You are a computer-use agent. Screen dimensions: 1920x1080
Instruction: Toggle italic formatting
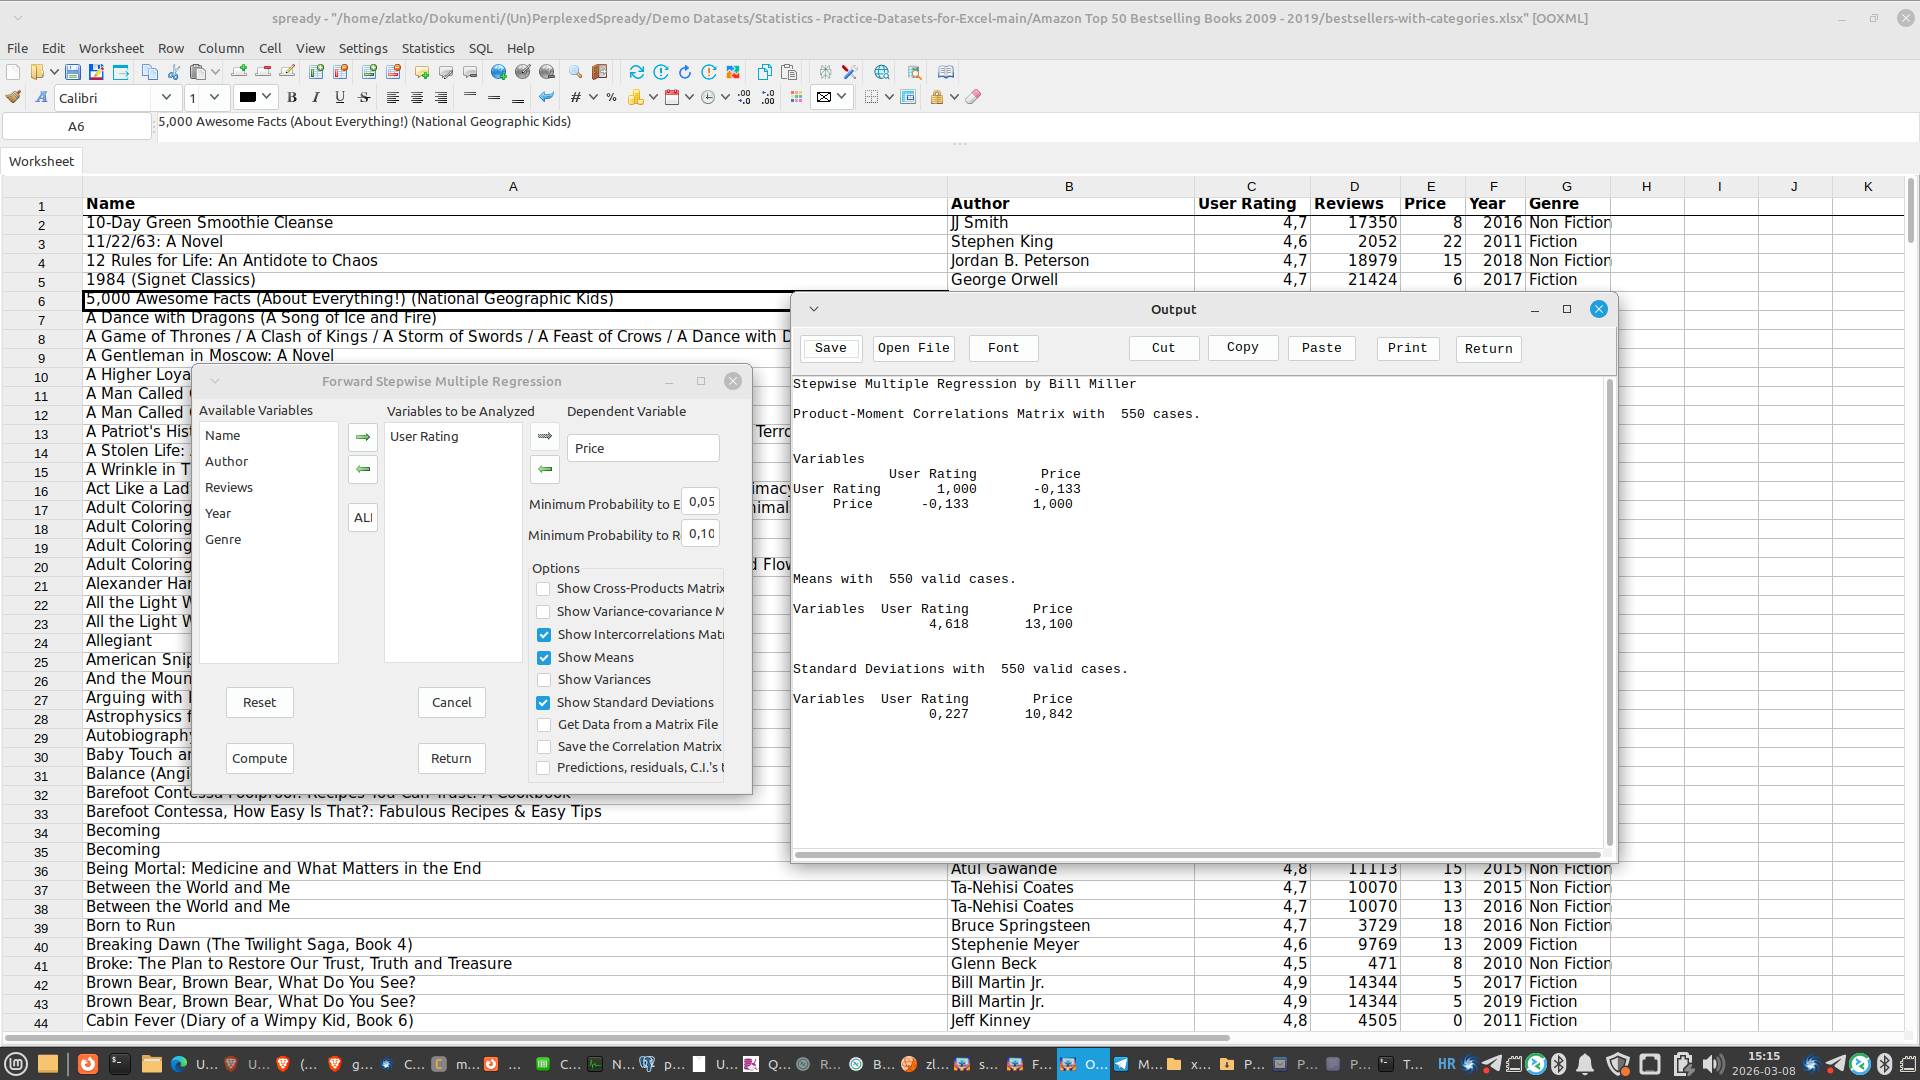316,97
